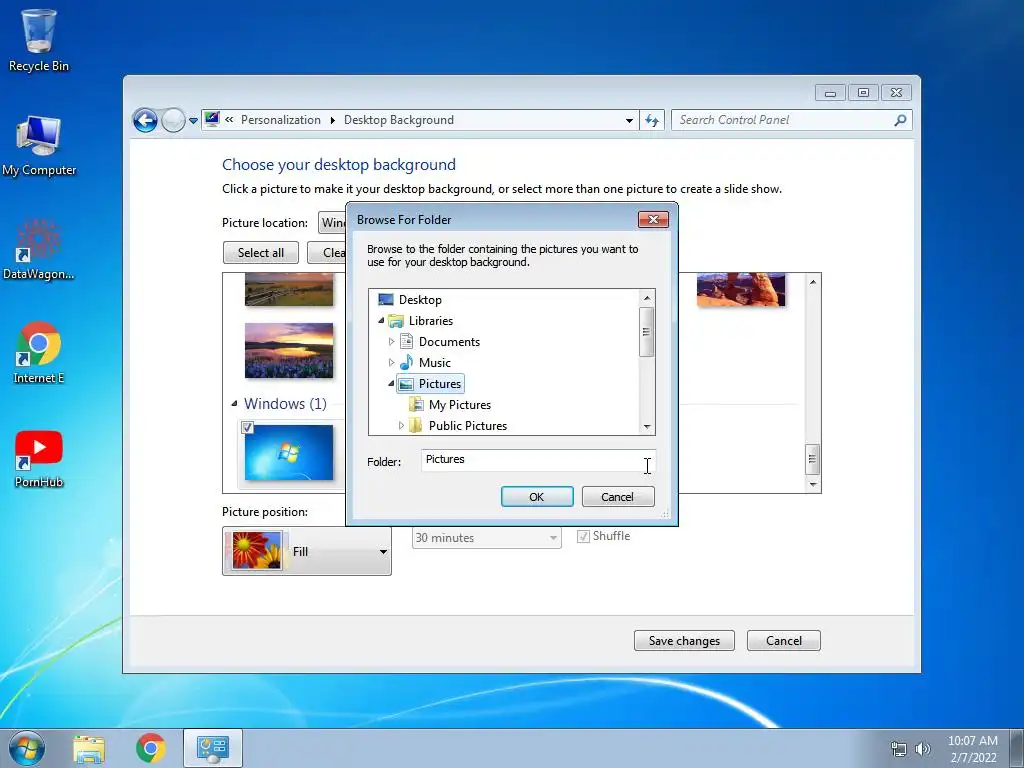Click the Save changes button
The image size is (1024, 768).
[684, 641]
